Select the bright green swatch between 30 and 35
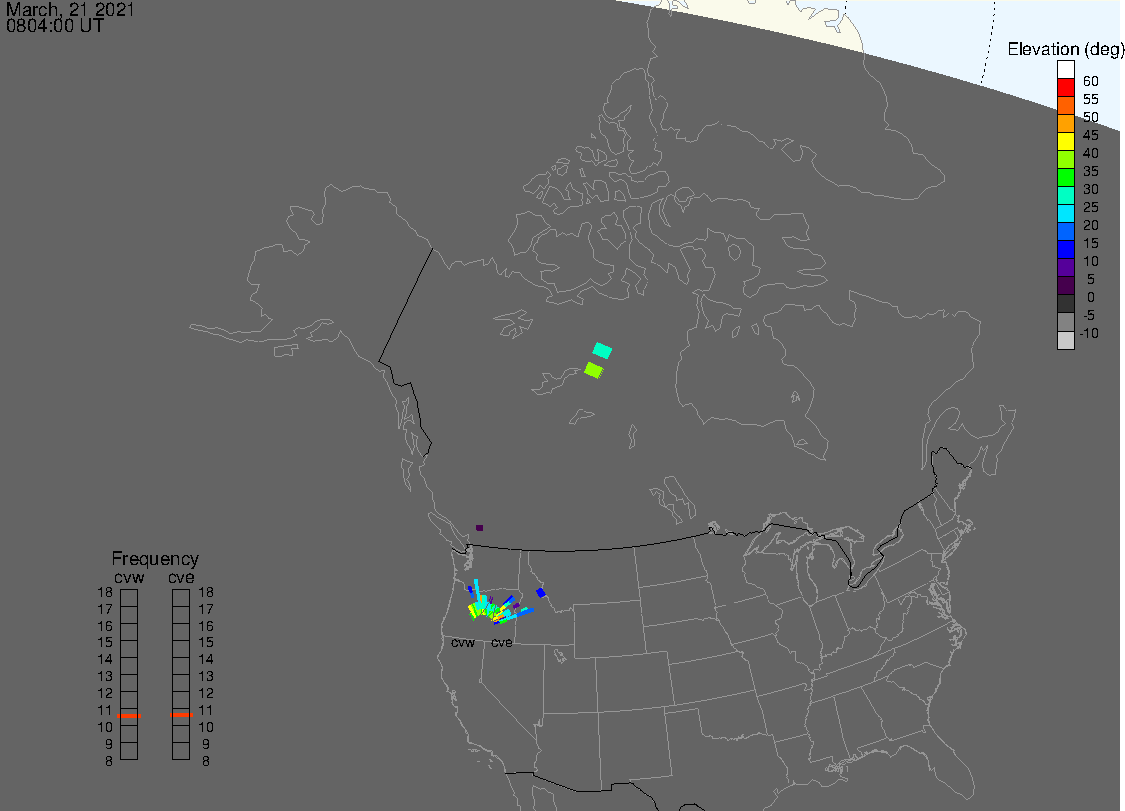Viewport: 1125px width, 811px height. (x=1065, y=177)
